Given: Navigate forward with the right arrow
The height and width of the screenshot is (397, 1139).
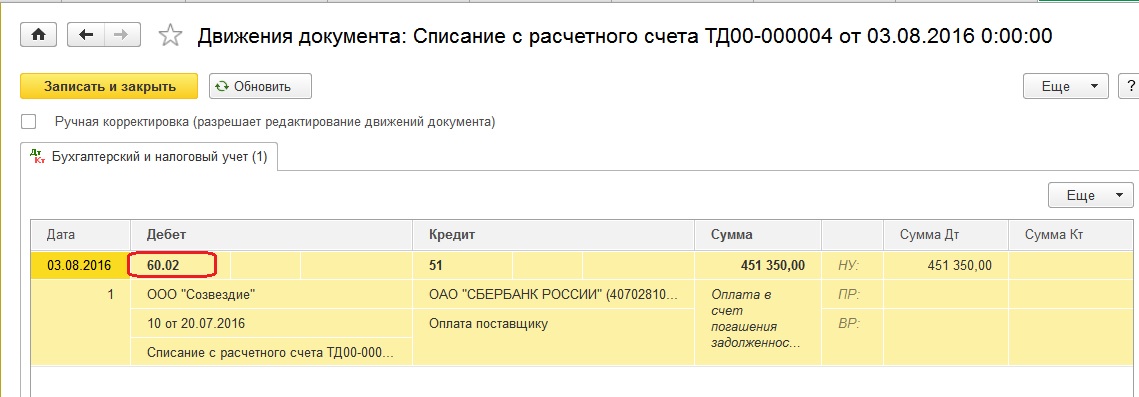Looking at the screenshot, I should pyautogui.click(x=122, y=35).
